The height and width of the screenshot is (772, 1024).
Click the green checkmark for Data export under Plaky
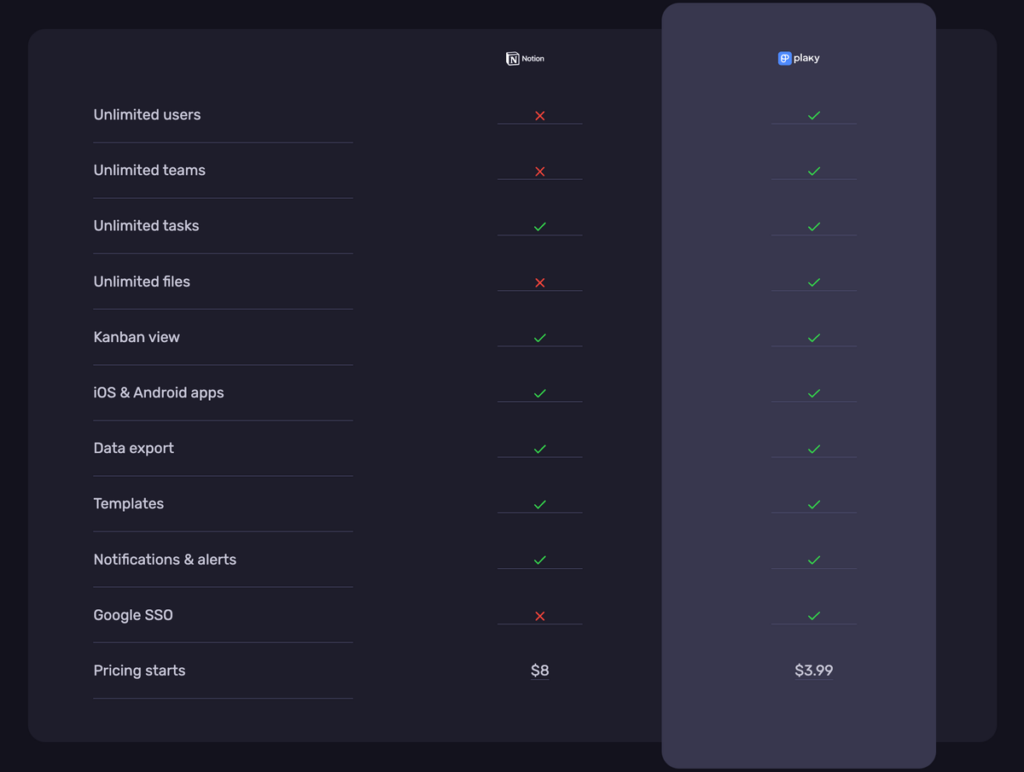813,447
